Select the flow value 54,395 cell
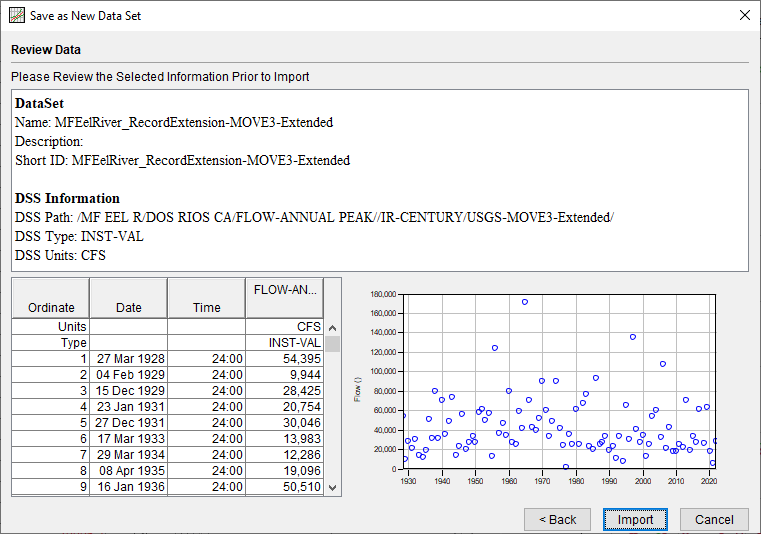The width and height of the screenshot is (761, 534). coord(285,358)
